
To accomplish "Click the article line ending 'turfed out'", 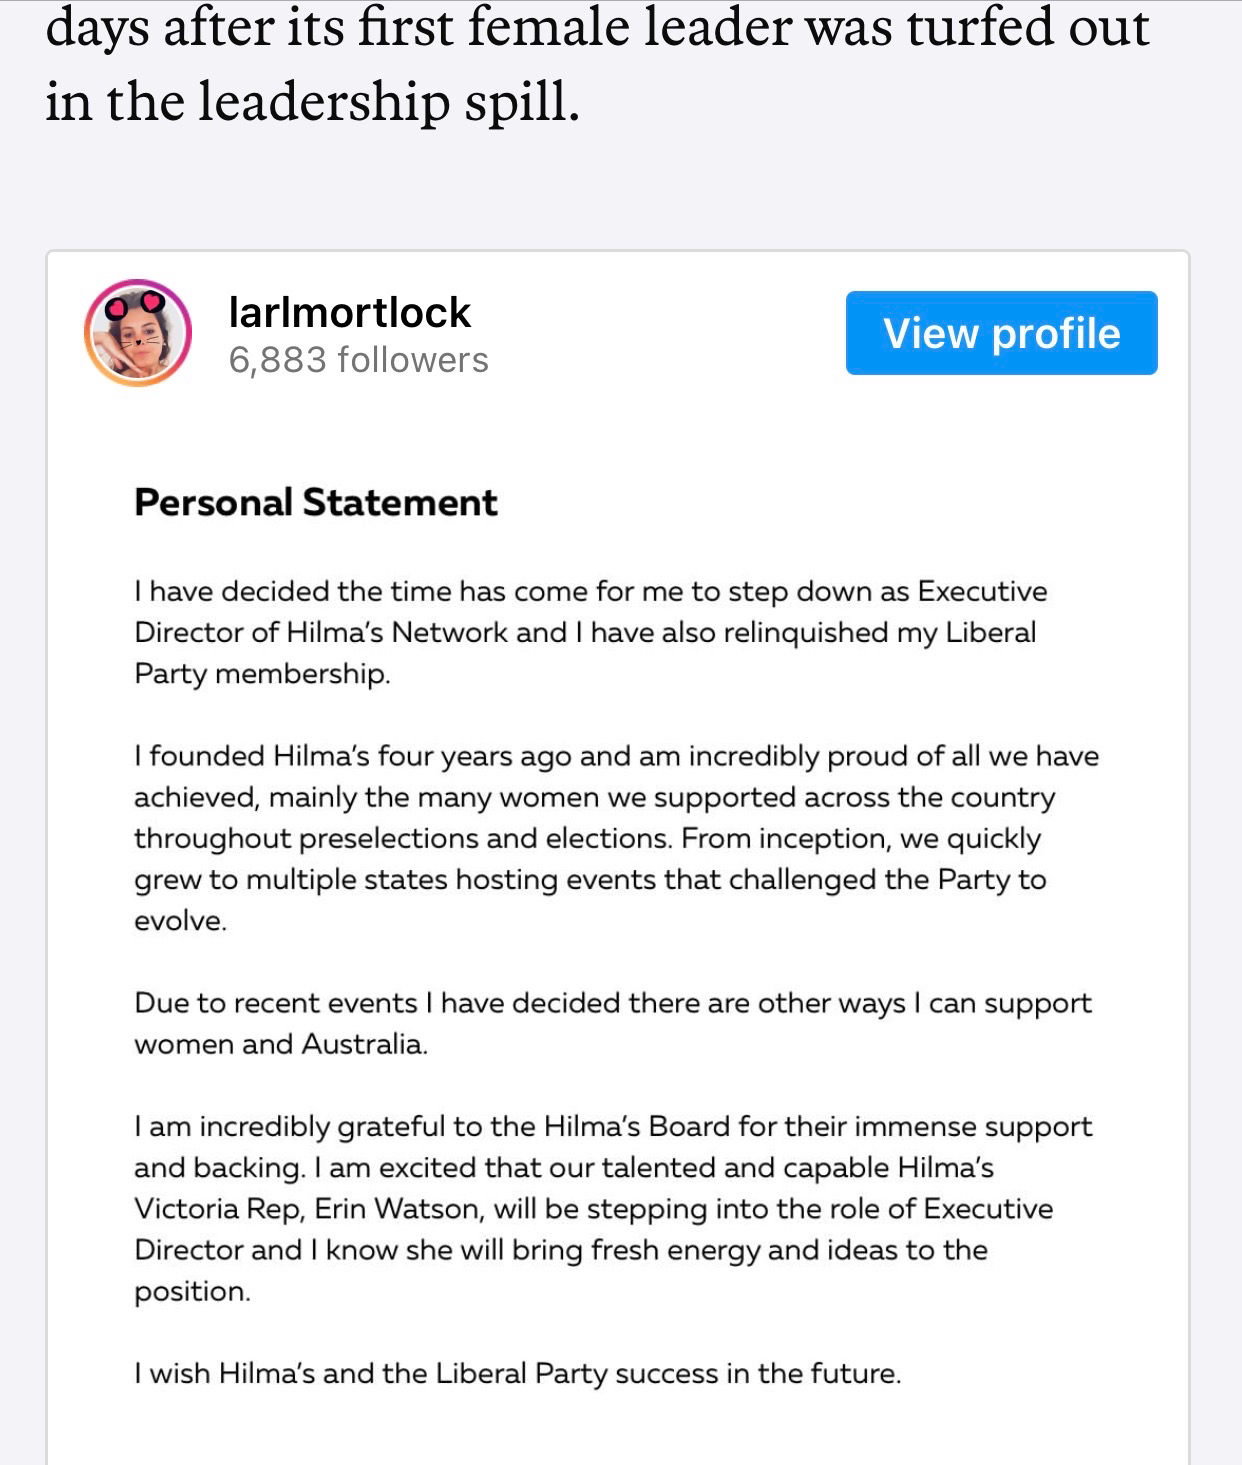I will point(597,27).
